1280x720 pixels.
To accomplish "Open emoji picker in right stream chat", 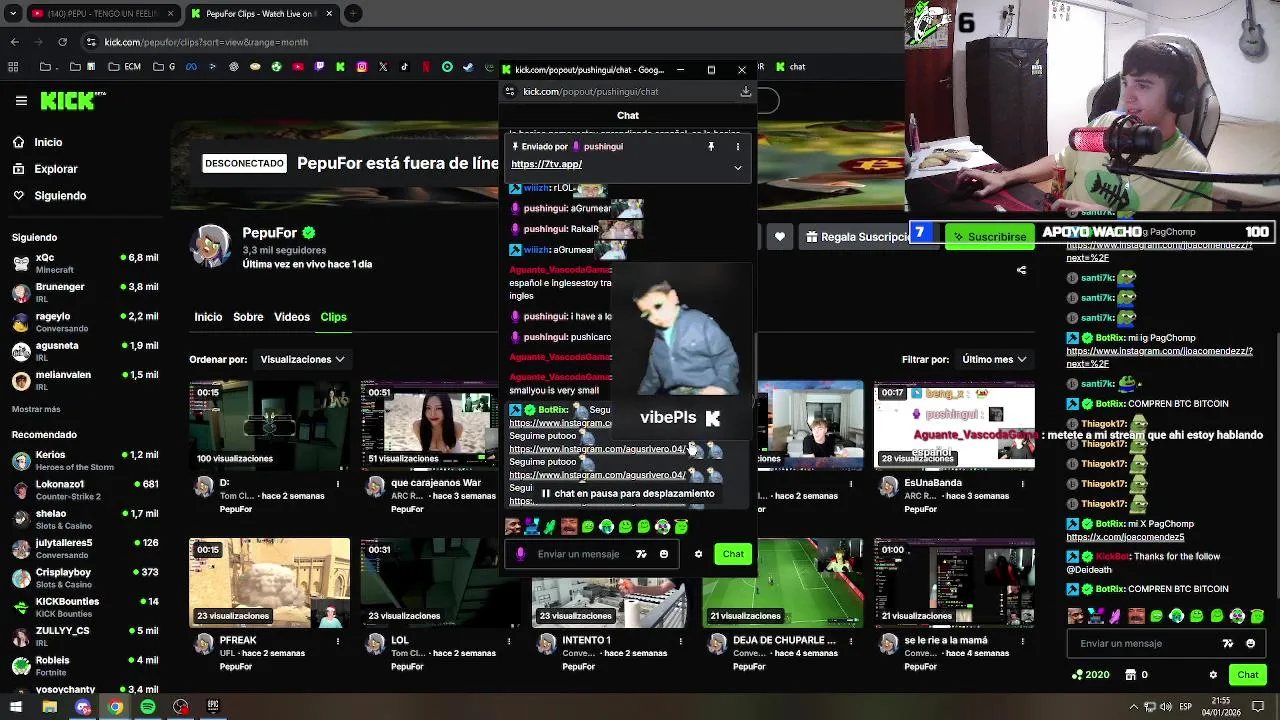I will pyautogui.click(x=1250, y=643).
